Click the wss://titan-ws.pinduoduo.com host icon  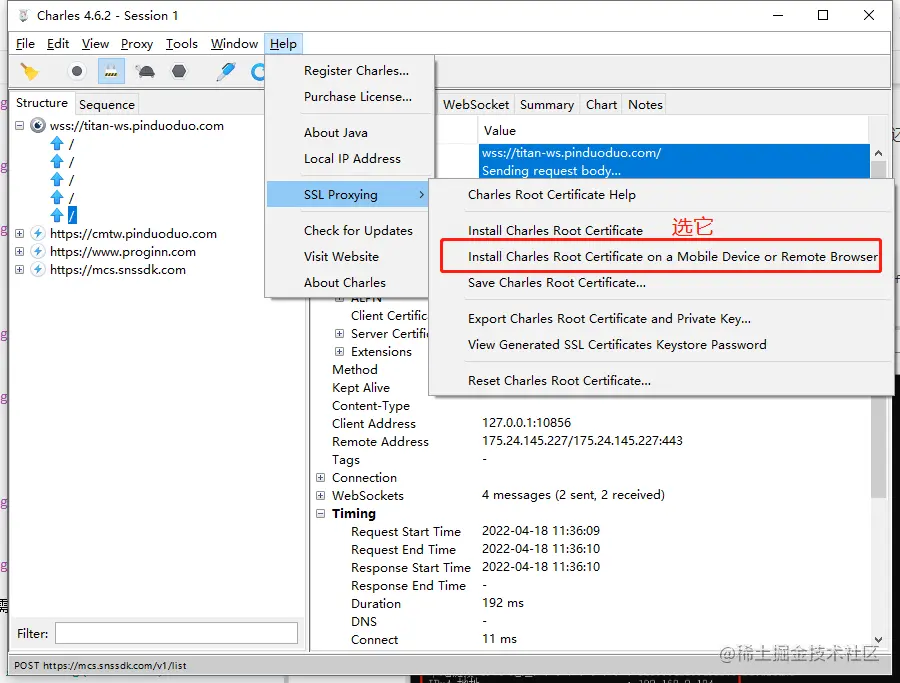point(38,126)
